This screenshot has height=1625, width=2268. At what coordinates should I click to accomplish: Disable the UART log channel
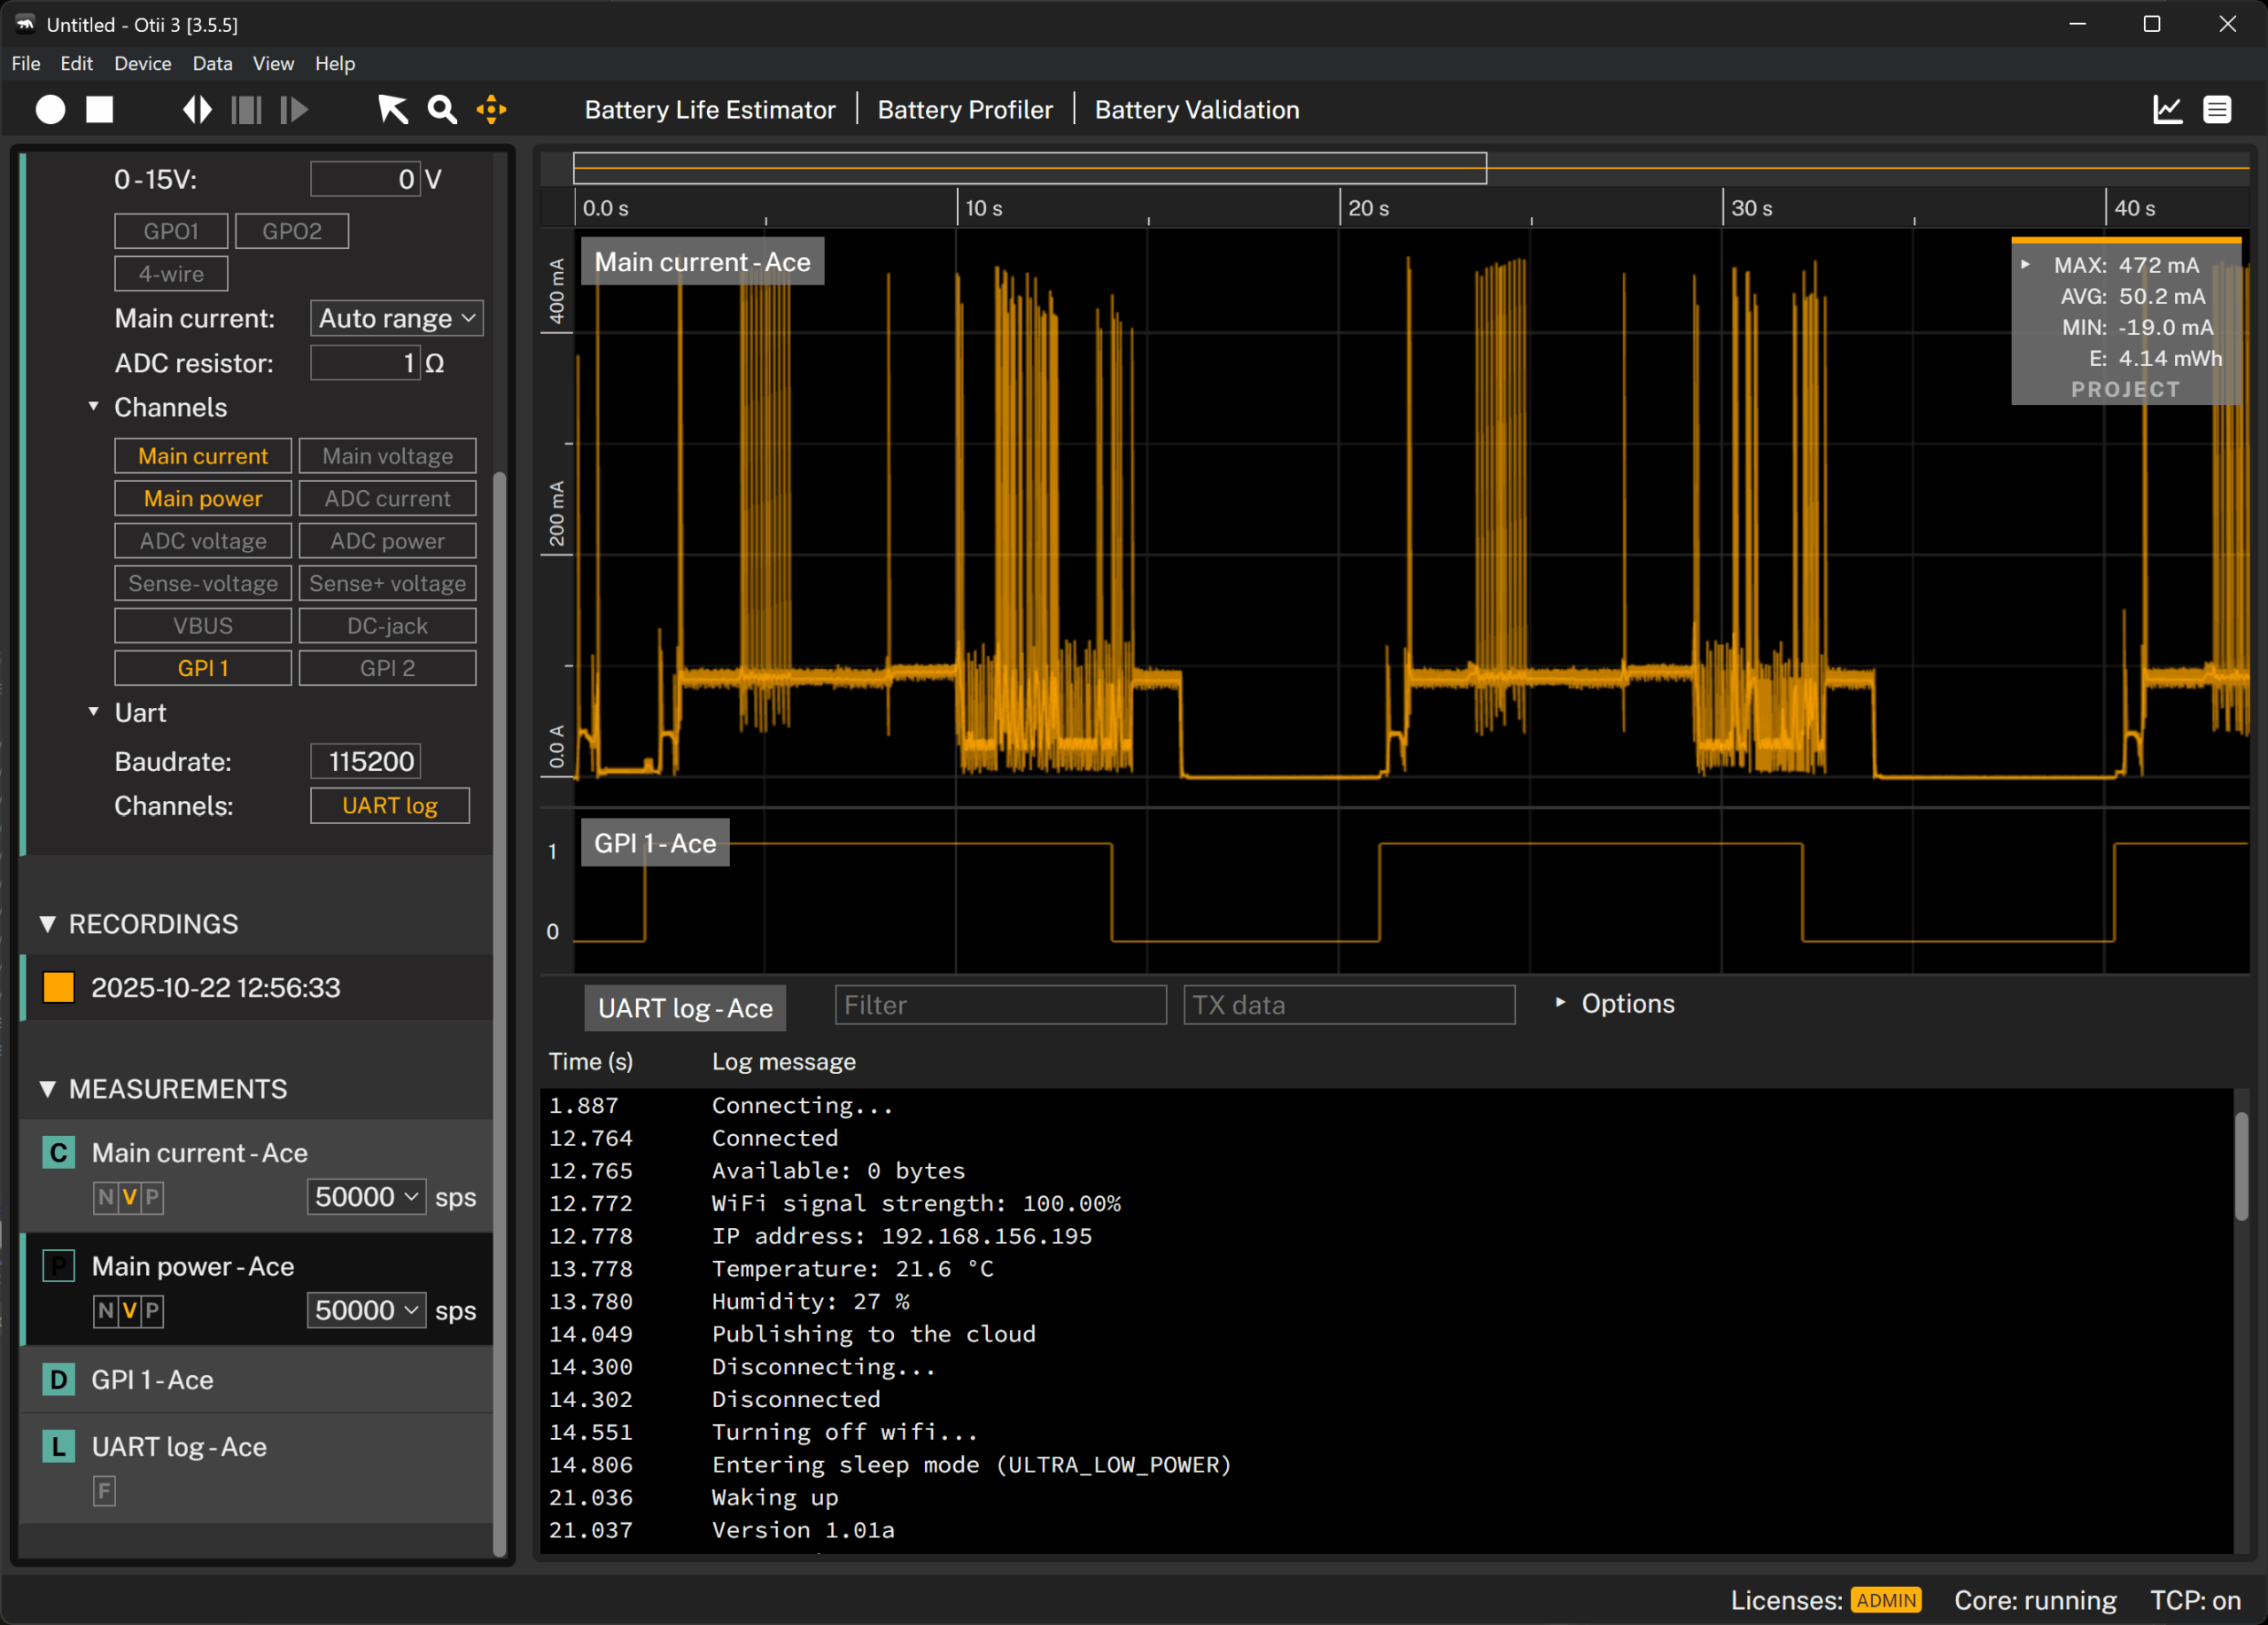click(389, 806)
